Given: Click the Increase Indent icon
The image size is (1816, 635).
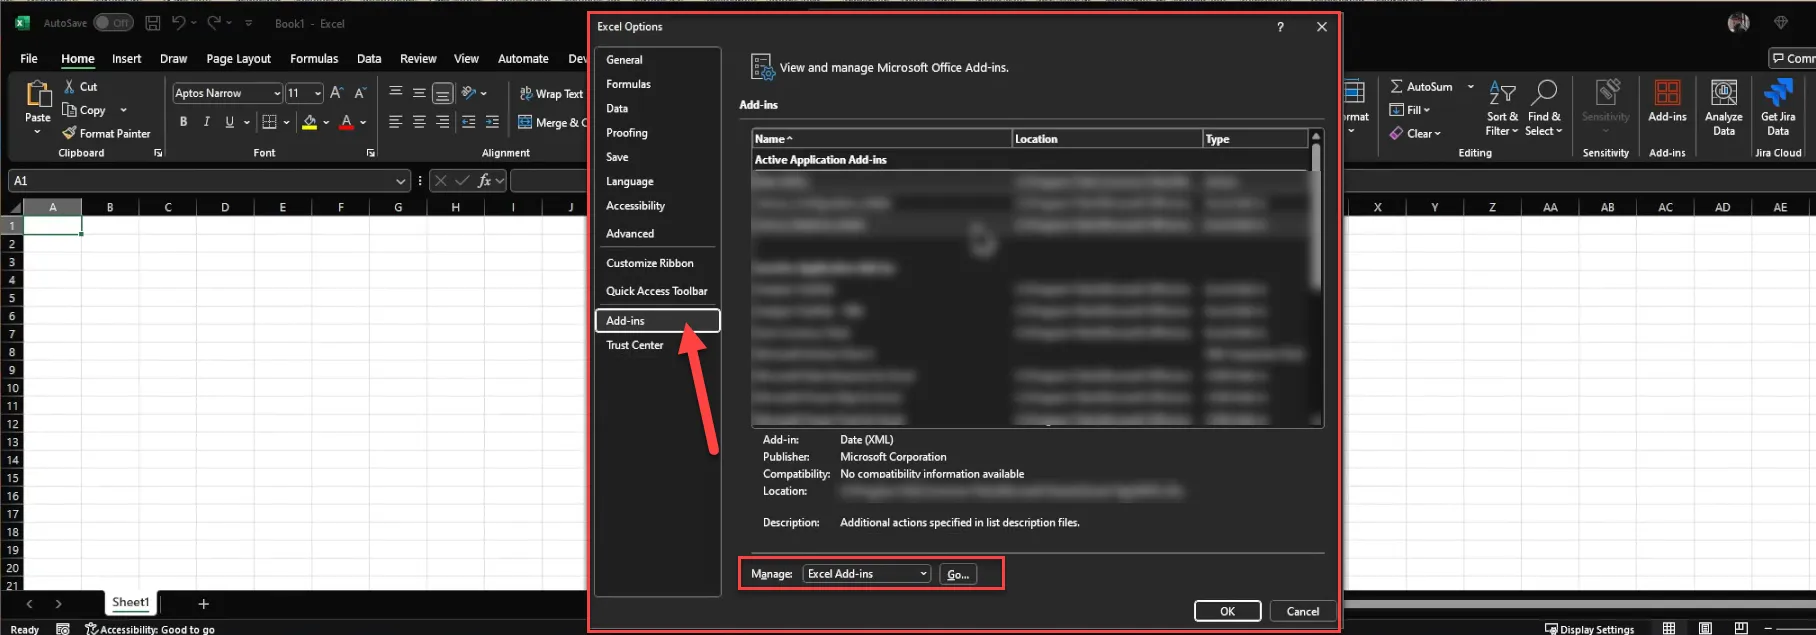Looking at the screenshot, I should click(x=492, y=122).
